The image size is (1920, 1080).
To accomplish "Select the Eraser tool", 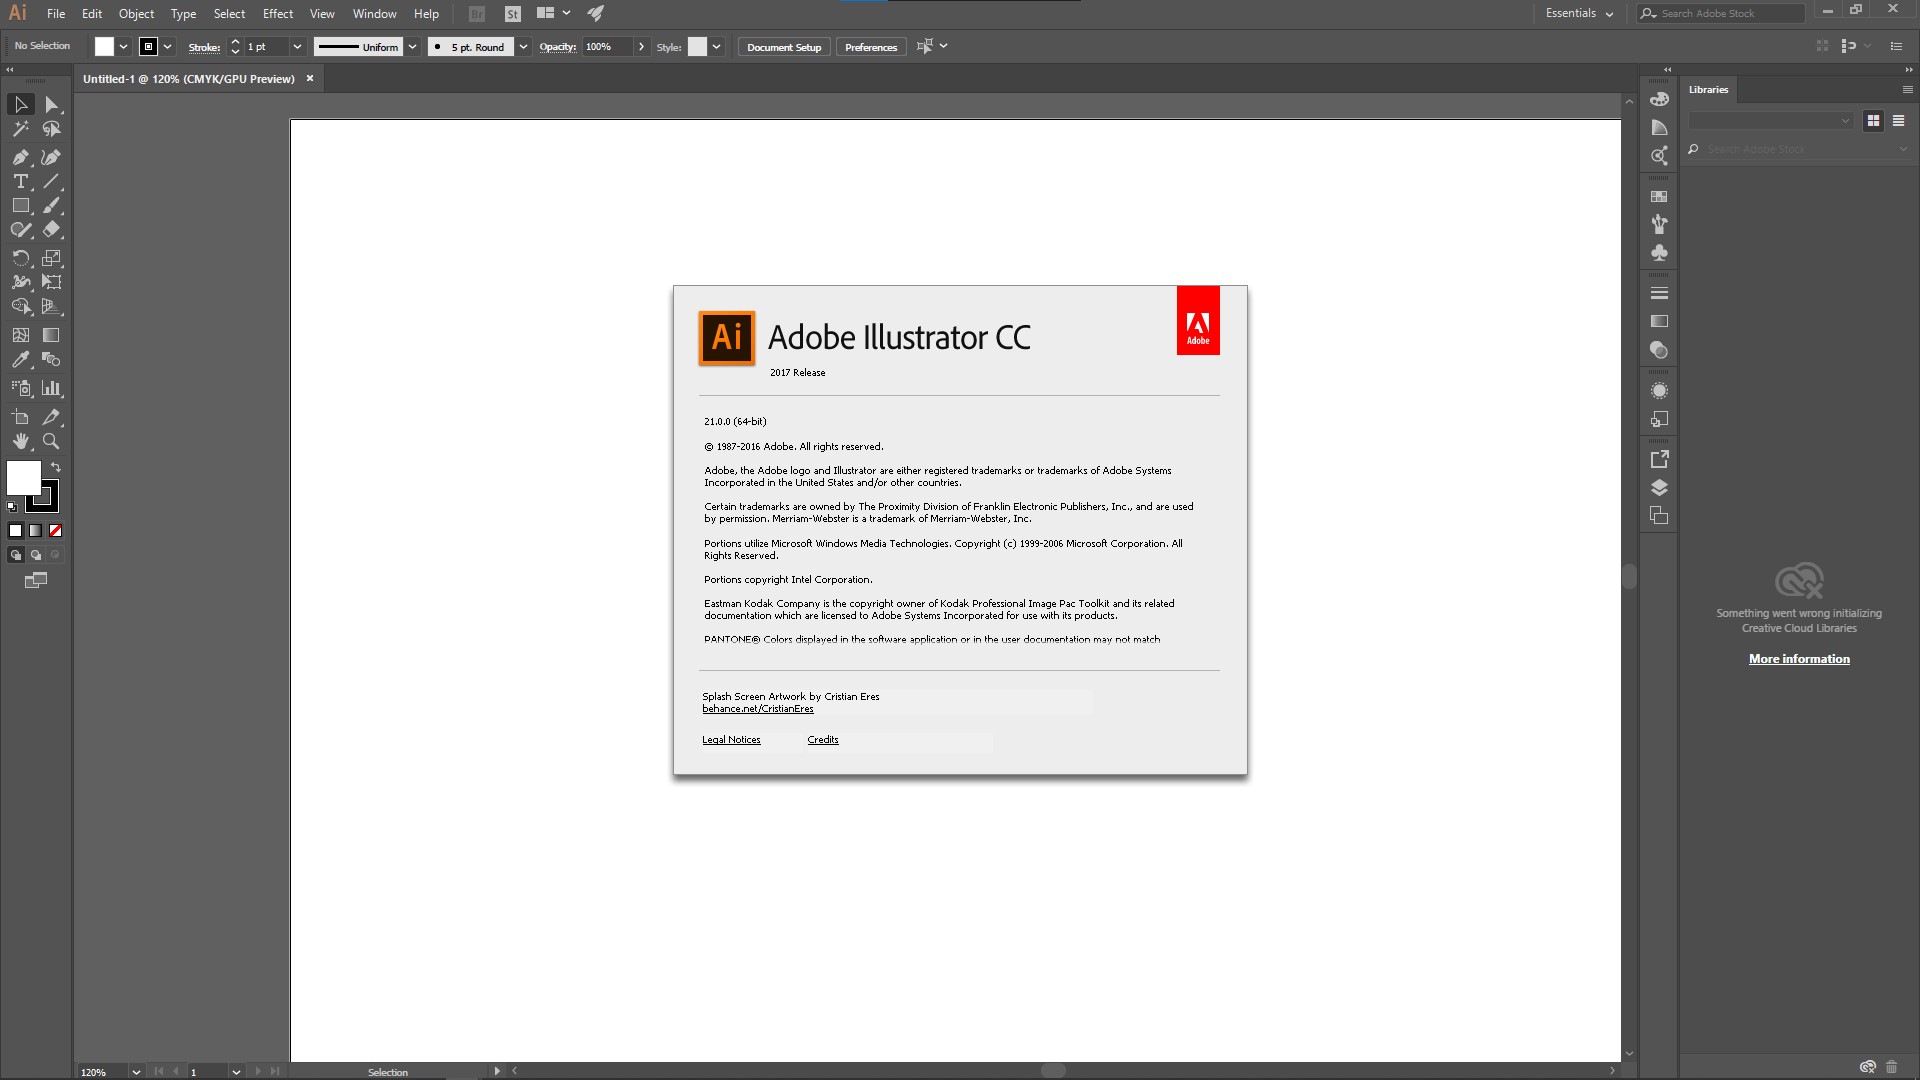I will coord(51,230).
